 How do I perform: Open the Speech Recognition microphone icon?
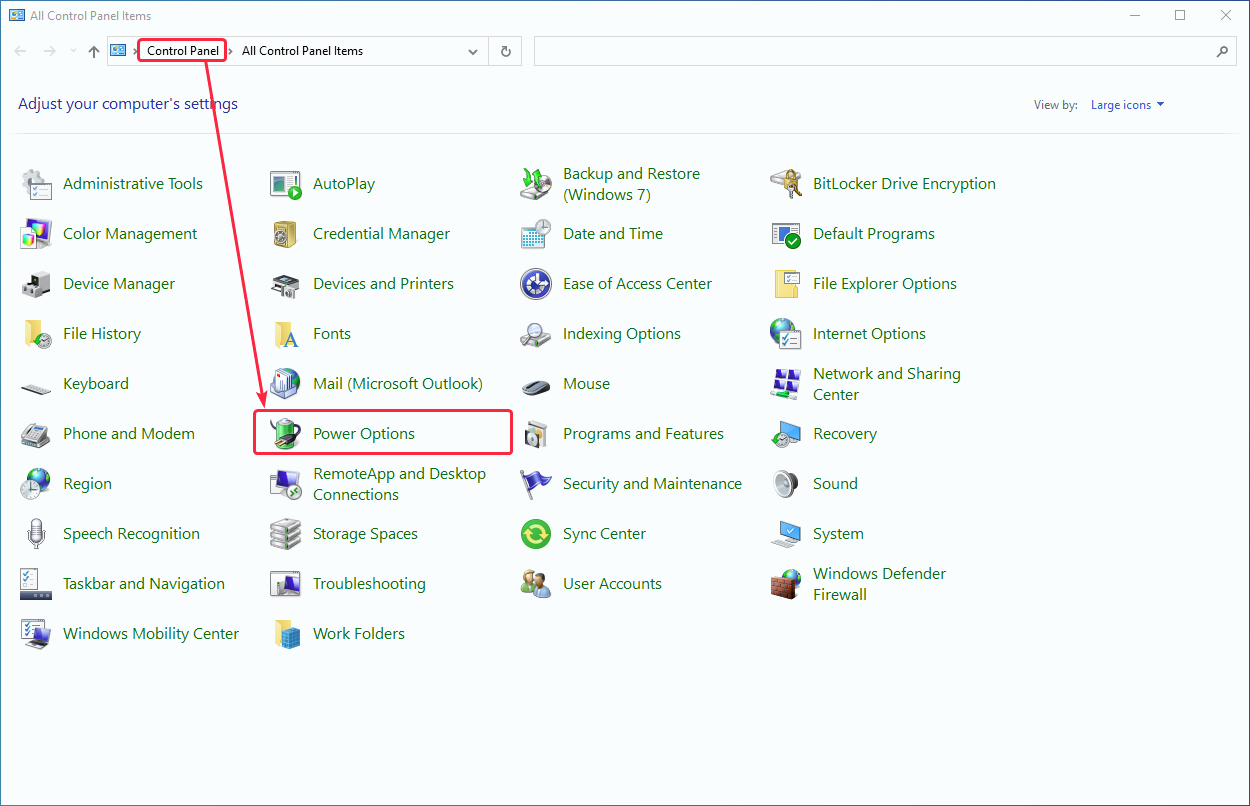tap(36, 534)
